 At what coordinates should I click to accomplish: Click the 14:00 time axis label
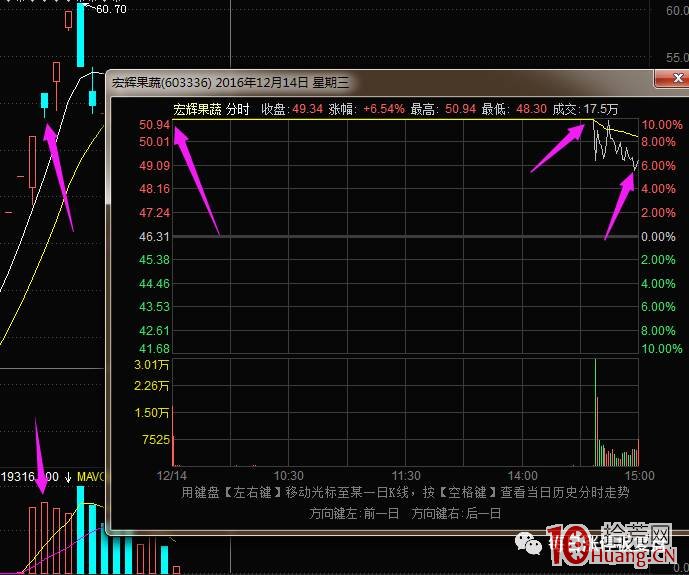522,476
